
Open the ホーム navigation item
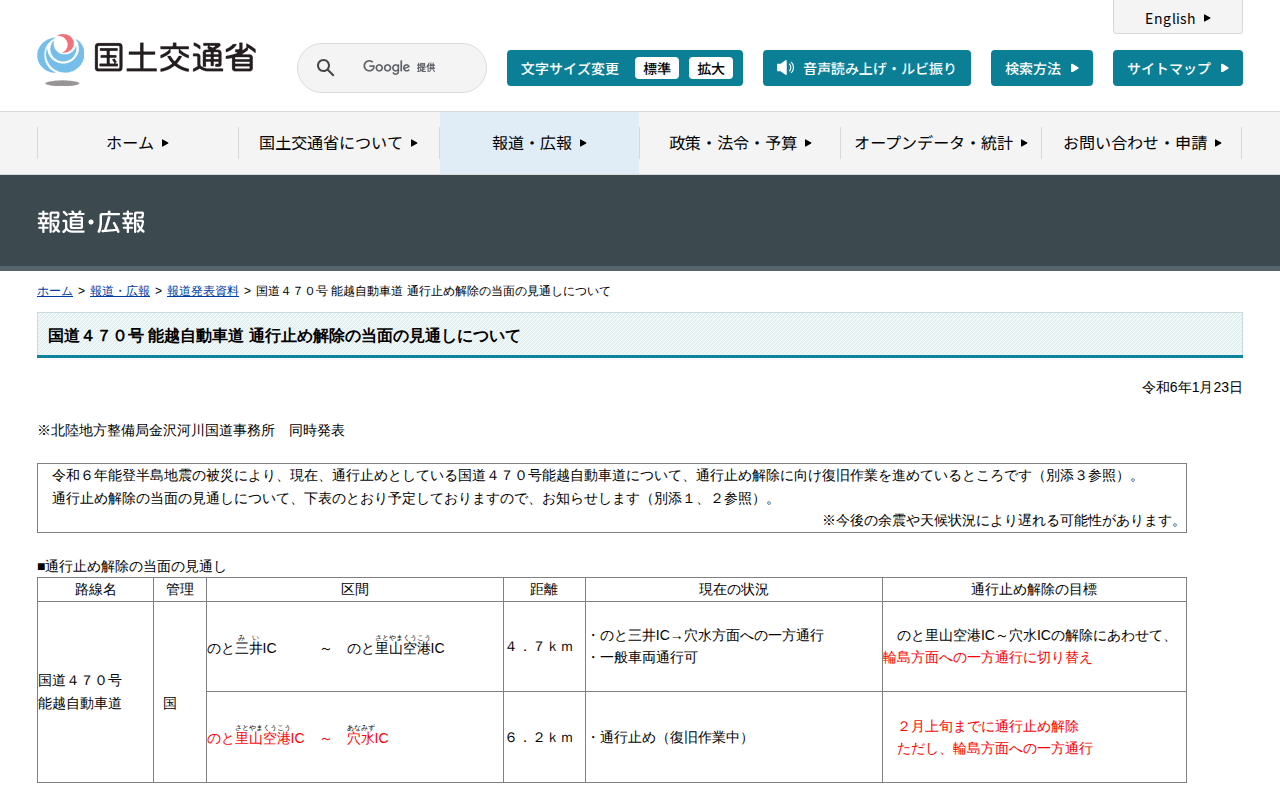pos(137,143)
